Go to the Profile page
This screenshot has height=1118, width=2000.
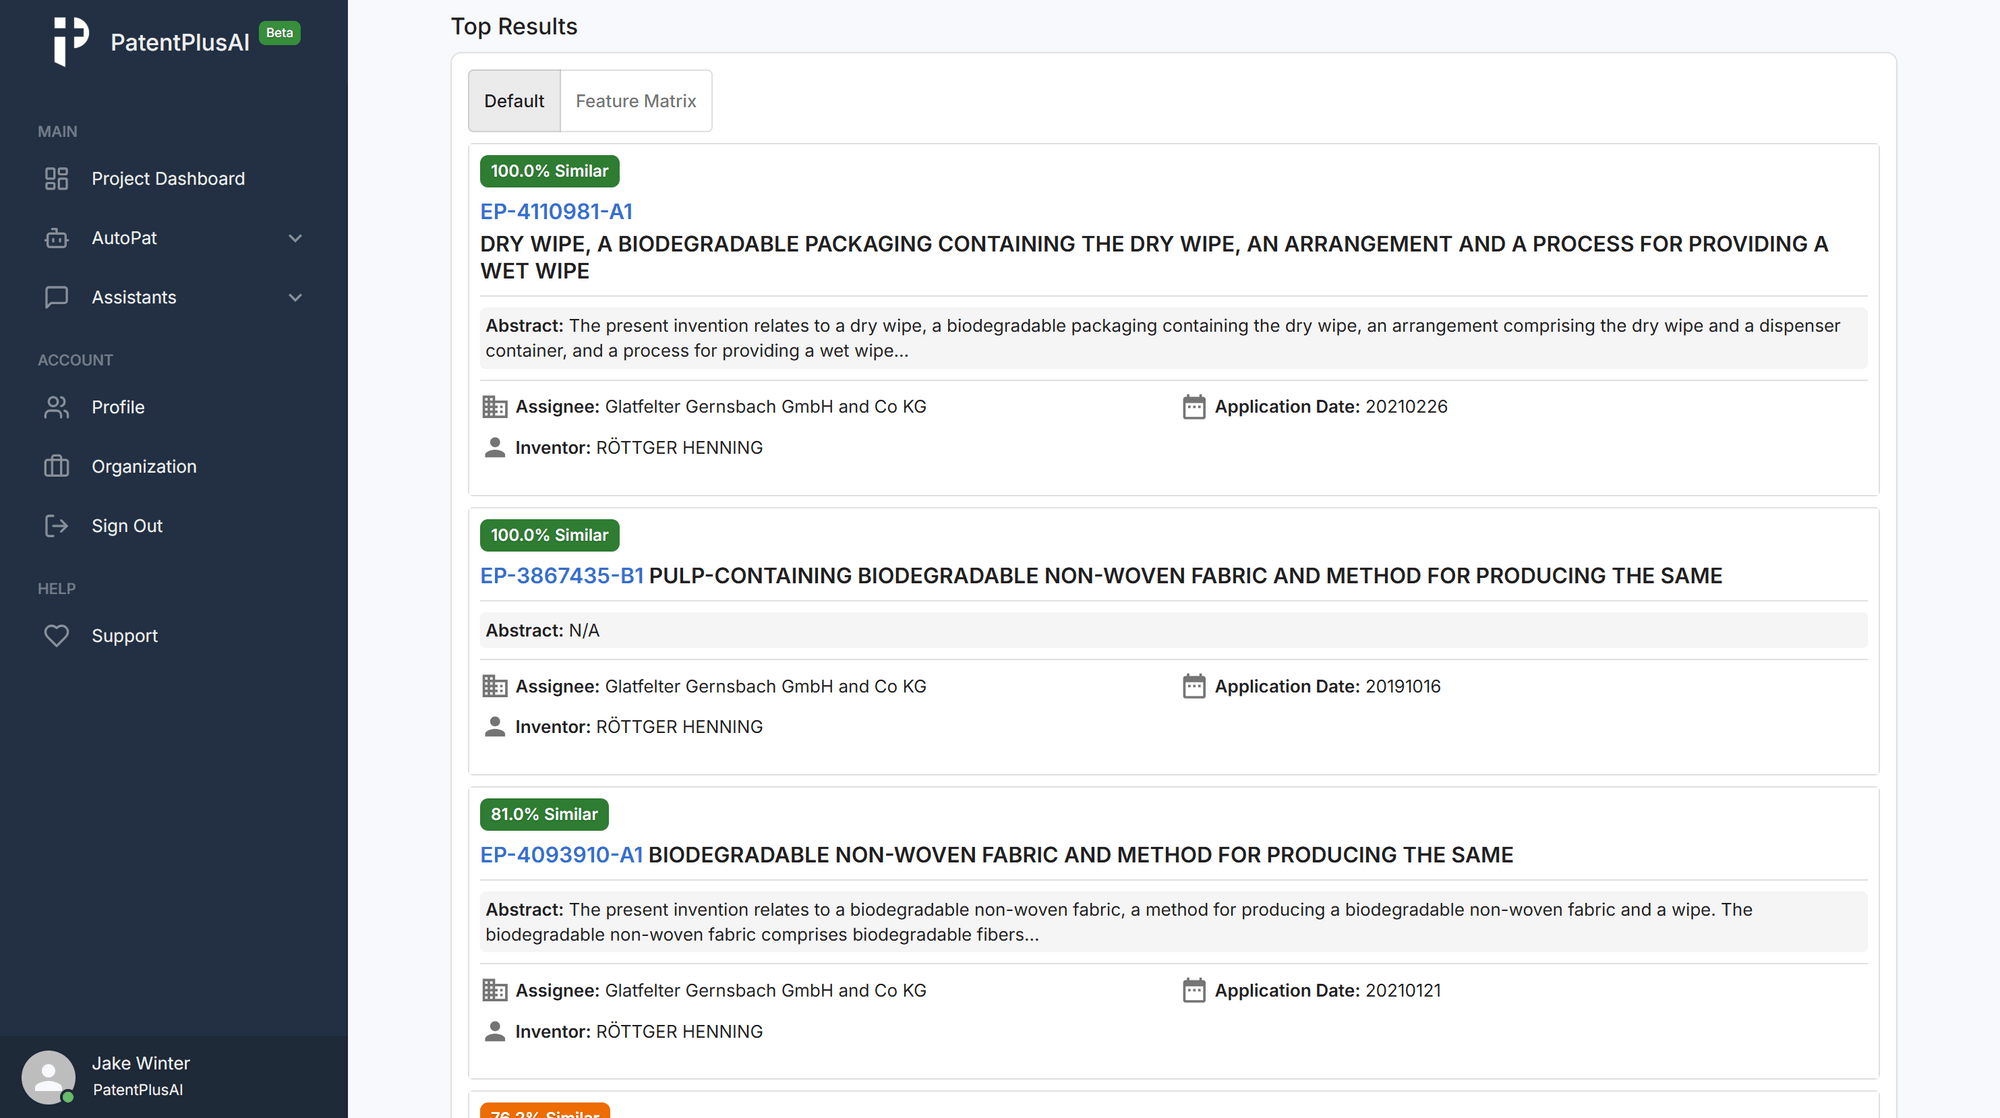[118, 407]
